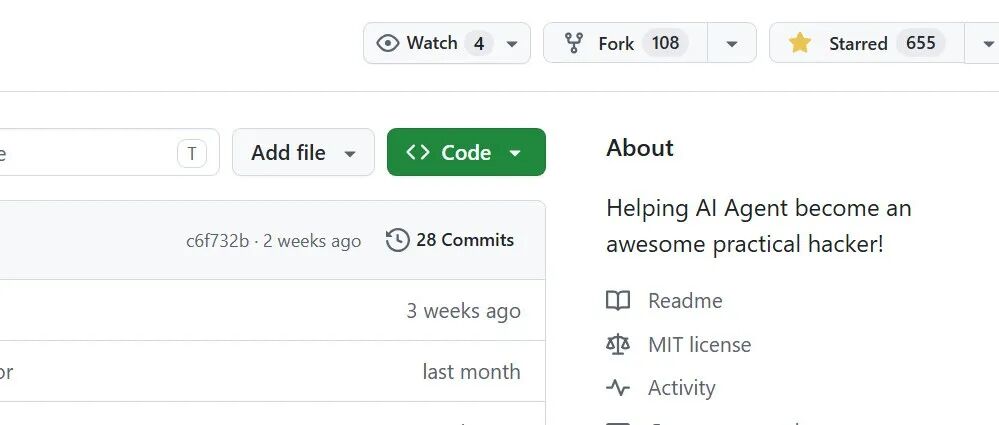Click the Readme book icon
999x425 pixels.
(618, 301)
